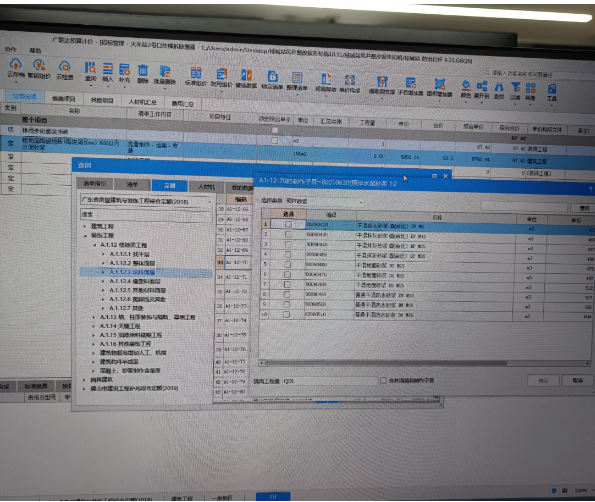Expand the A.1.12.1 找平层 node
The height and width of the screenshot is (502, 595).
click(x=103, y=254)
